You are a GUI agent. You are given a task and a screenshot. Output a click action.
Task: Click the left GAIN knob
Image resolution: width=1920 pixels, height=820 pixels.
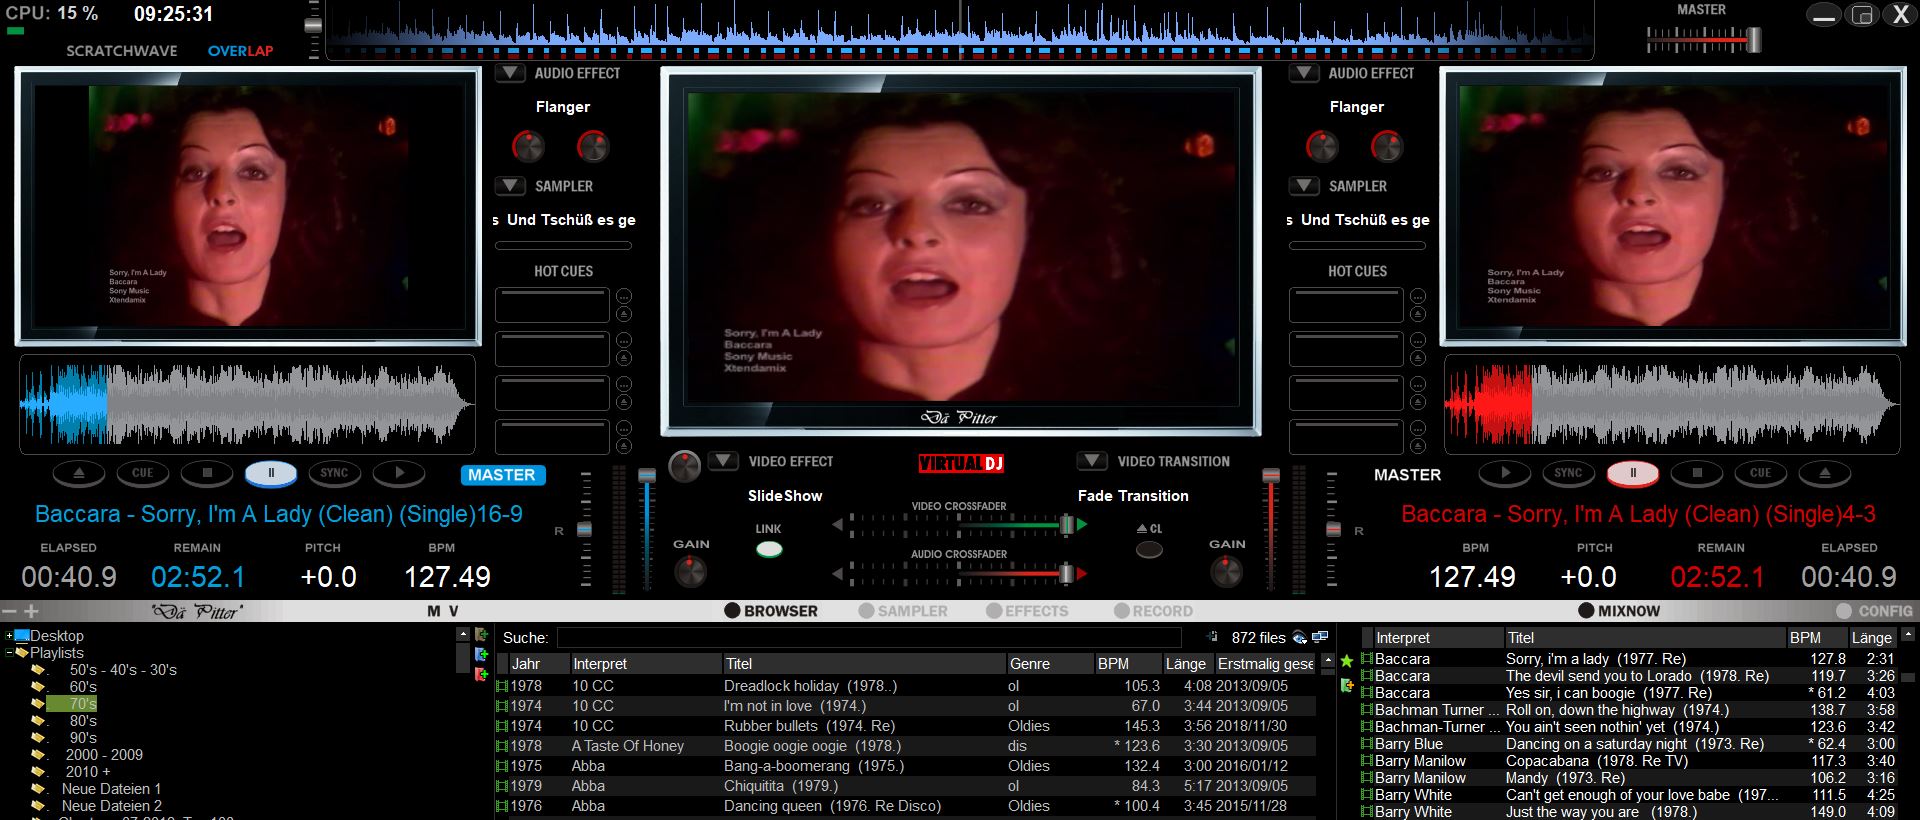(691, 572)
